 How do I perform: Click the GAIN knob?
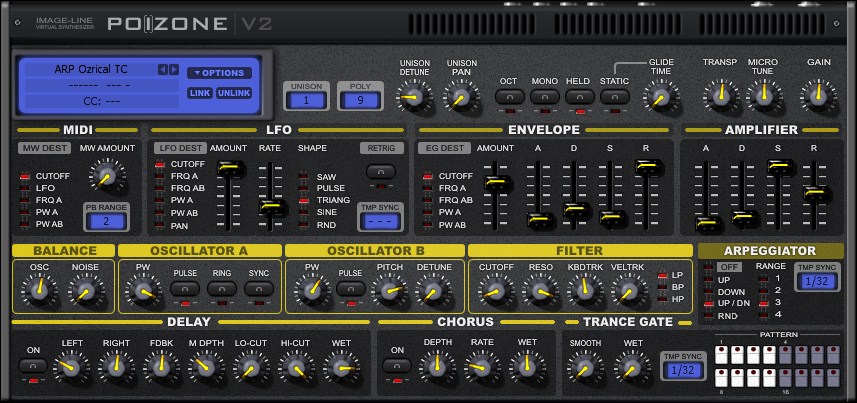[818, 96]
